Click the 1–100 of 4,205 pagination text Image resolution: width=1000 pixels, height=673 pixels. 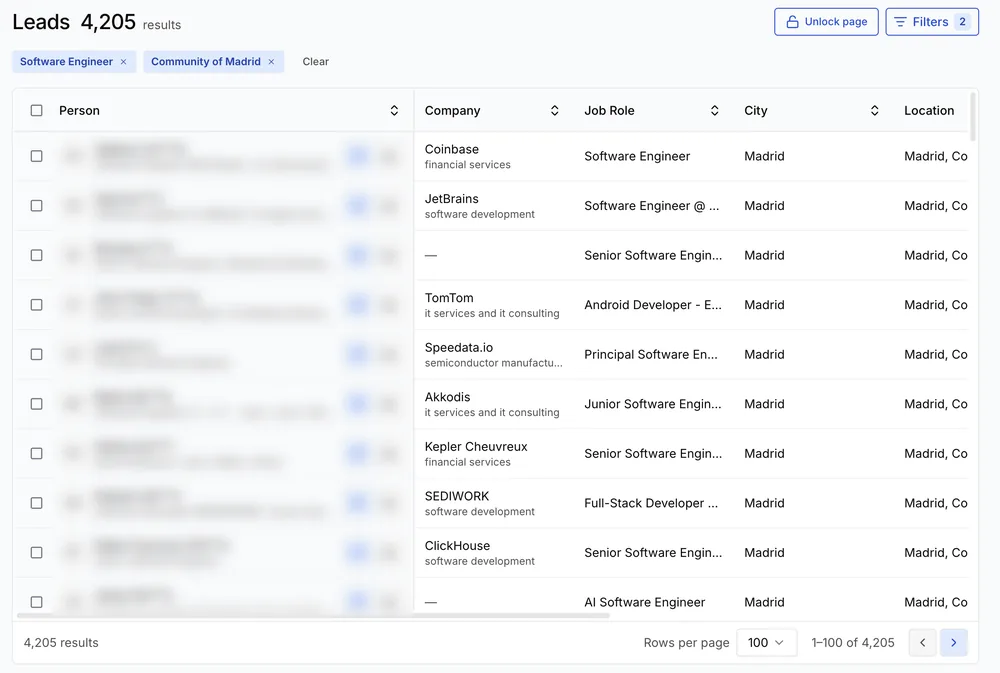click(853, 642)
